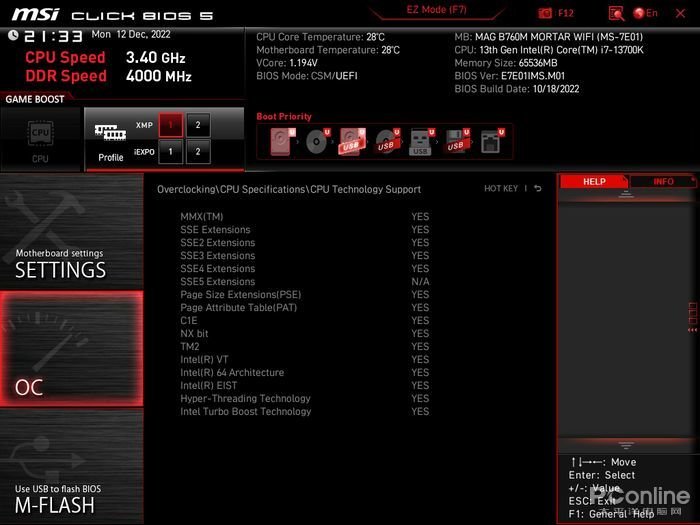Select the optical disc boot device icon

coord(317,142)
